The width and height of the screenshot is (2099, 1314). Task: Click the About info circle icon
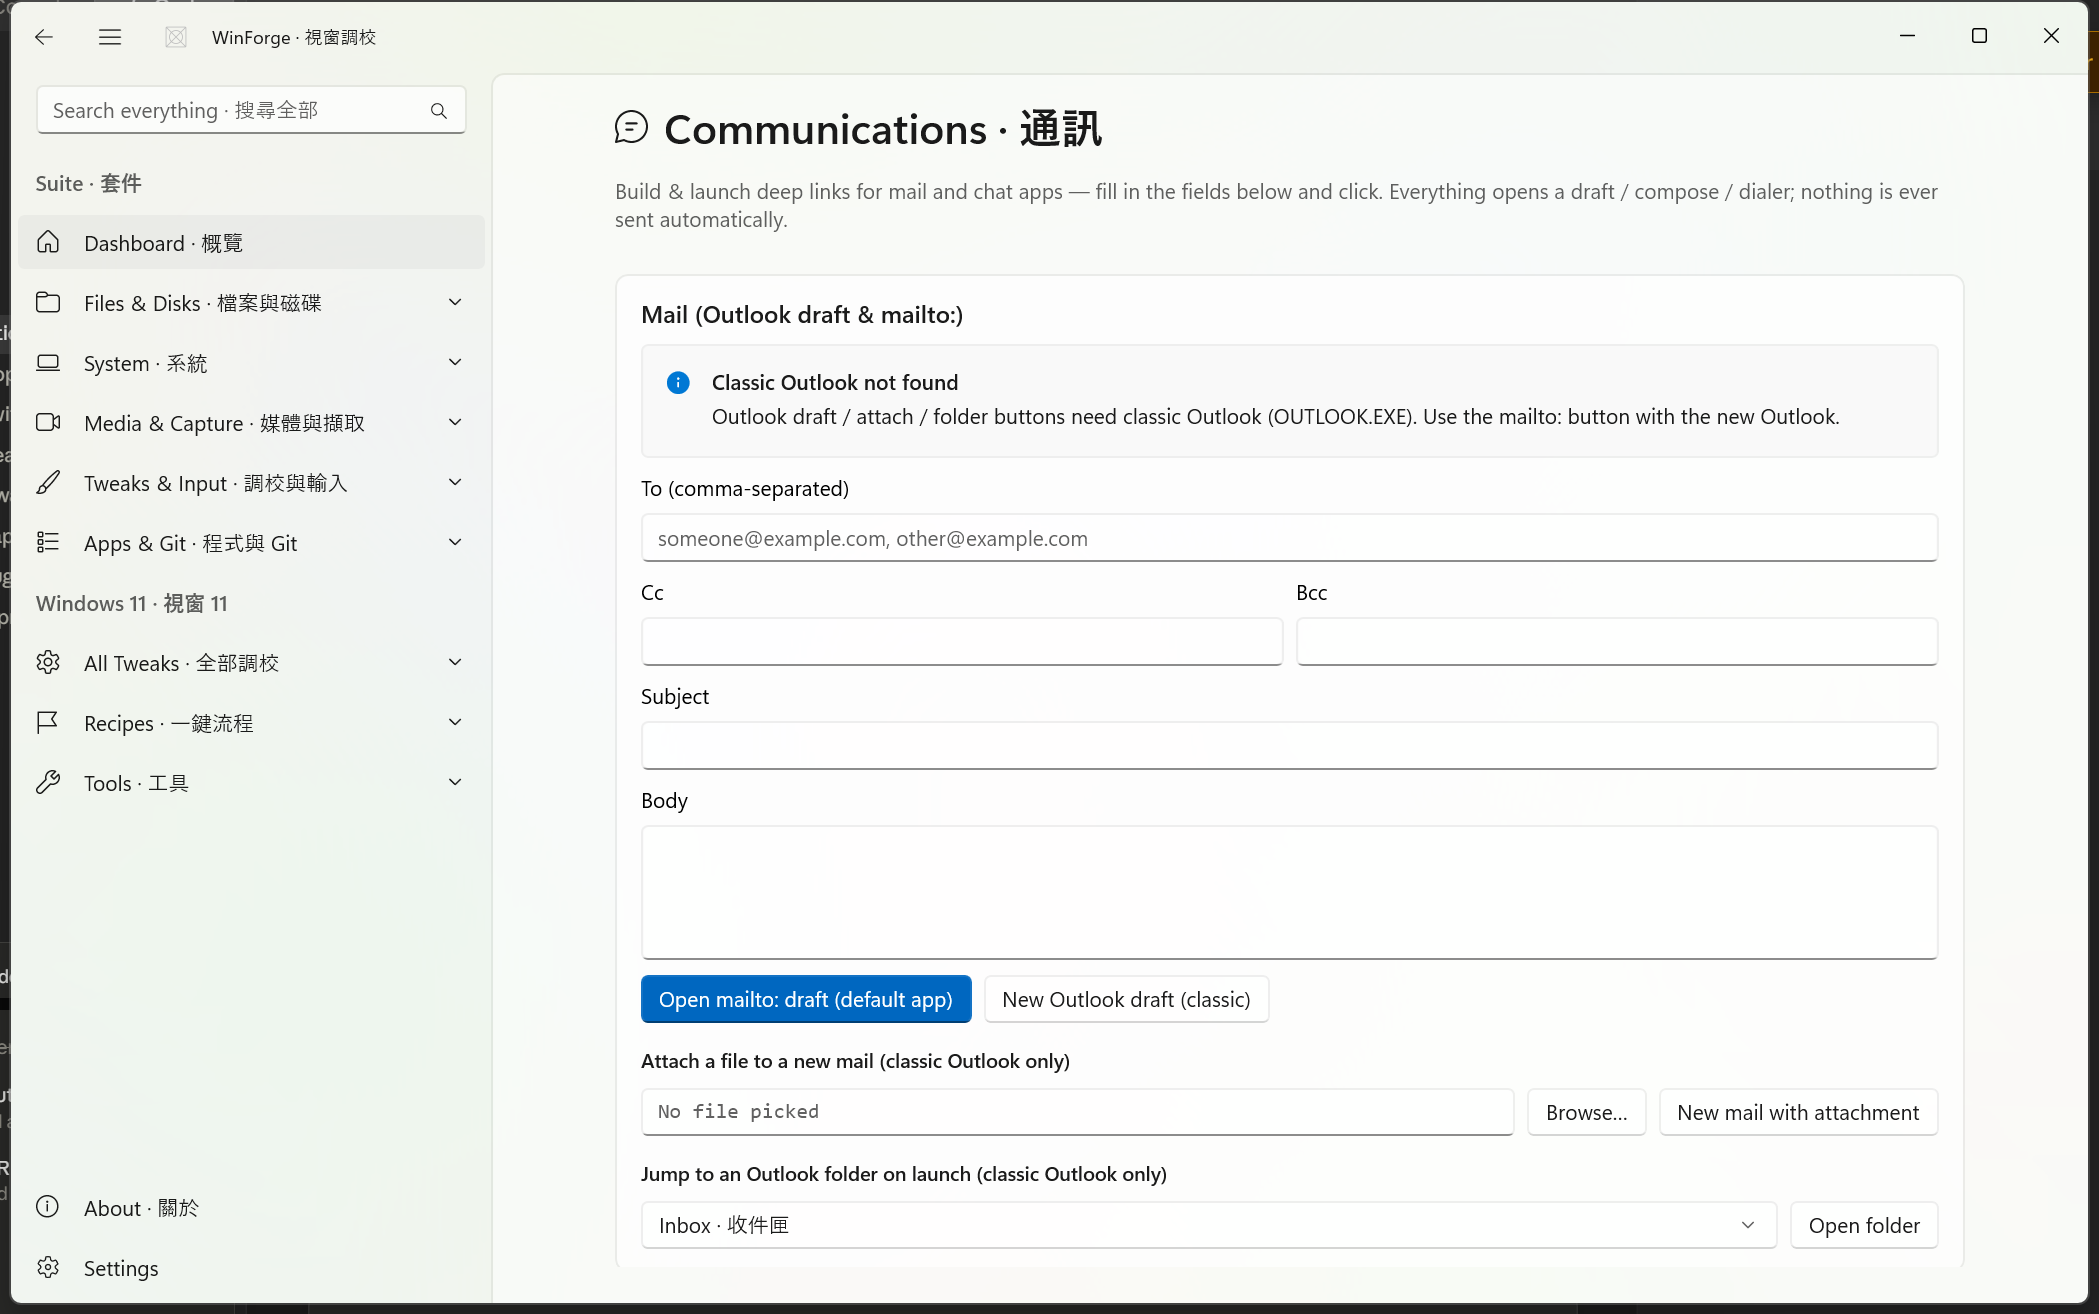48,1207
